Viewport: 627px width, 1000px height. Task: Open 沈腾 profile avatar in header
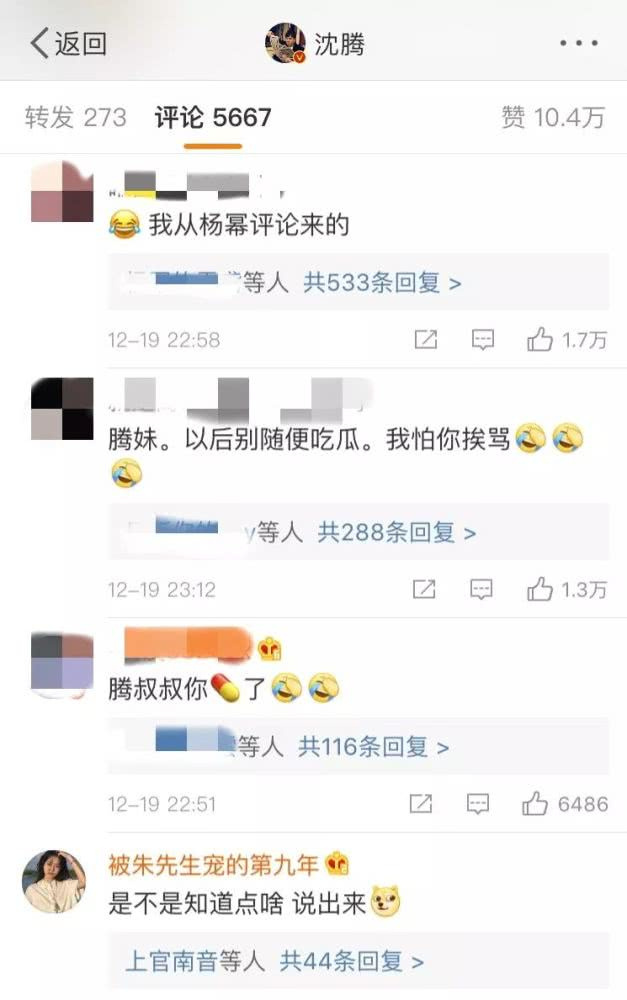(285, 43)
